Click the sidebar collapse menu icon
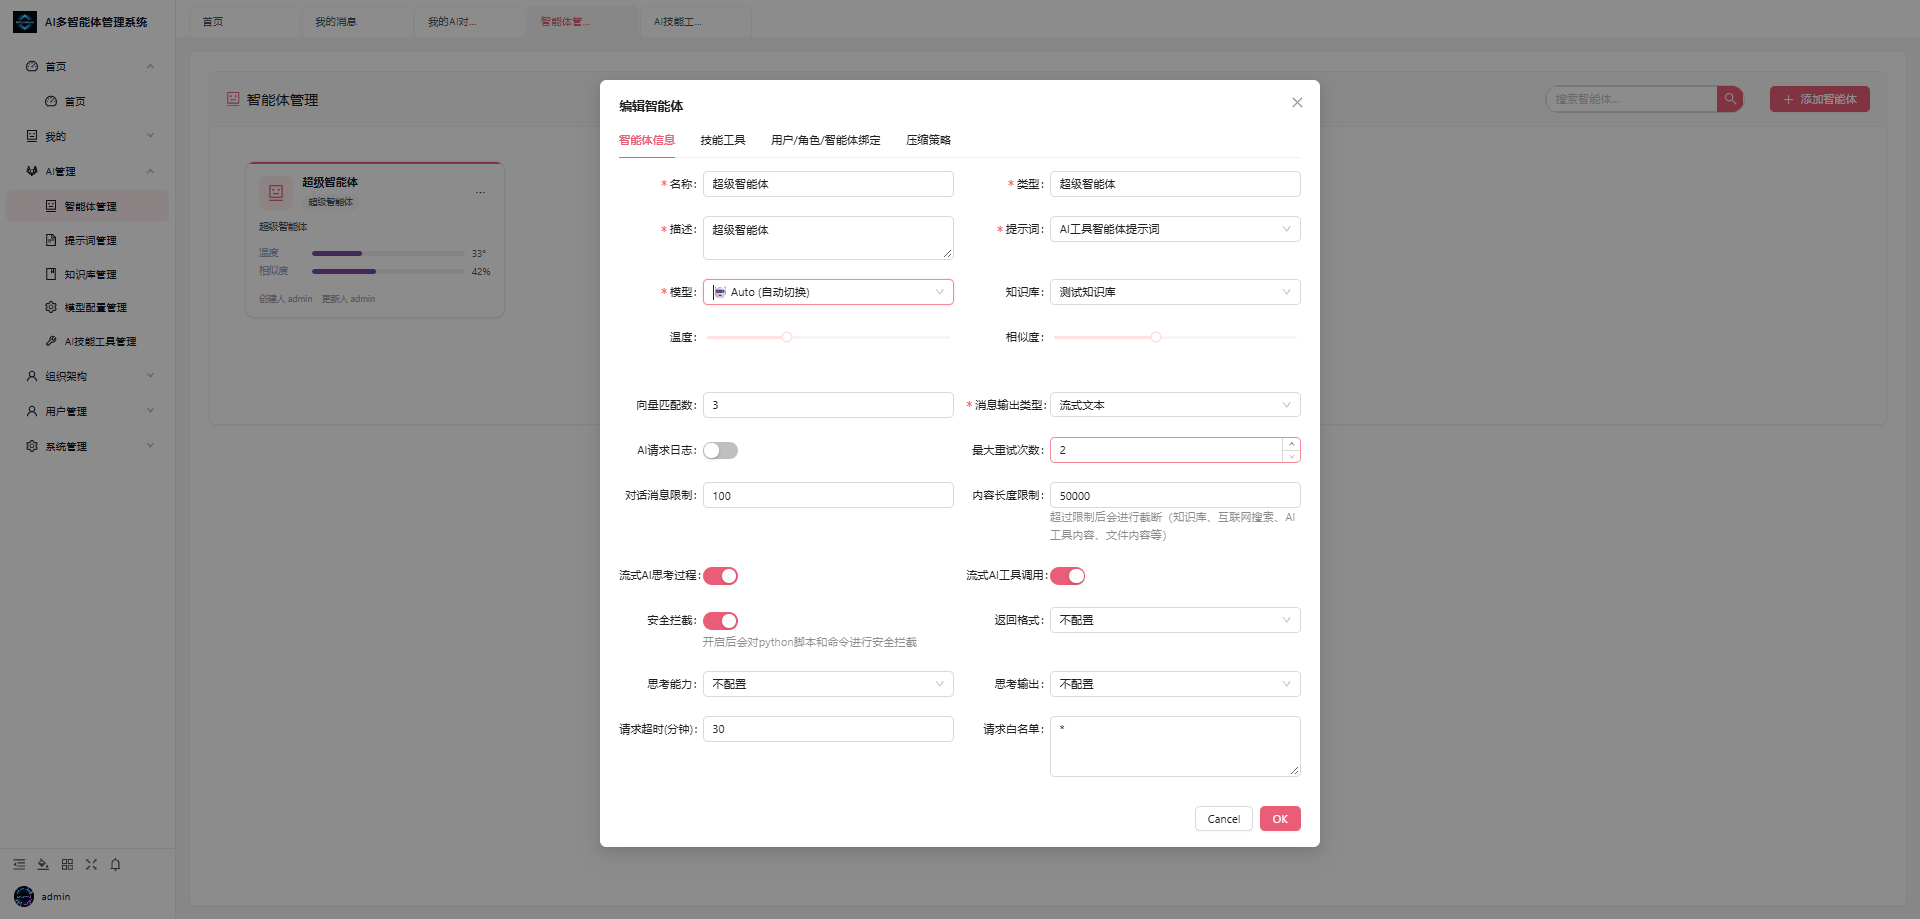Image resolution: width=1920 pixels, height=919 pixels. (19, 864)
